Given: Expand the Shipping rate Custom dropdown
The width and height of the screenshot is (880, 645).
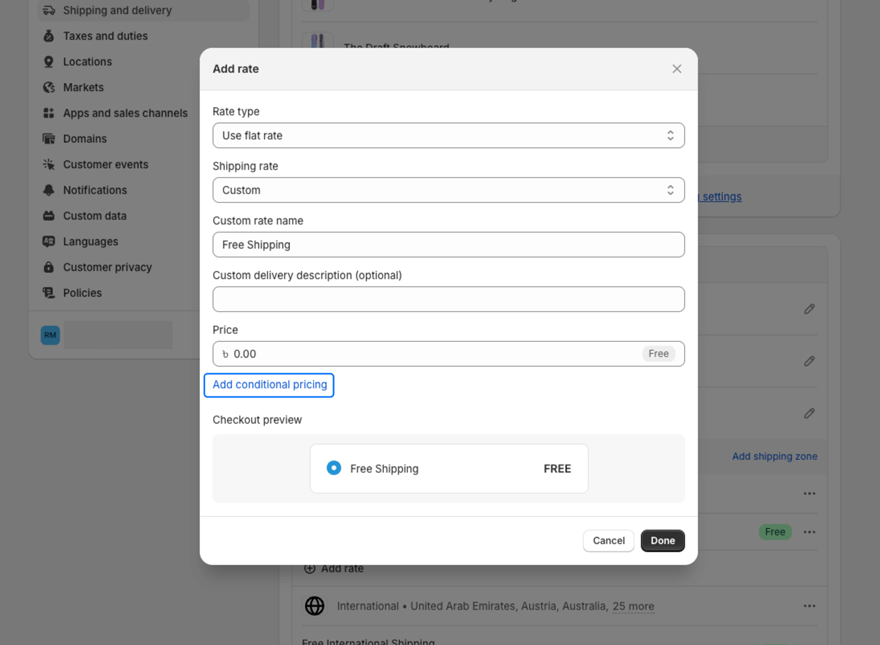Looking at the screenshot, I should pos(448,190).
